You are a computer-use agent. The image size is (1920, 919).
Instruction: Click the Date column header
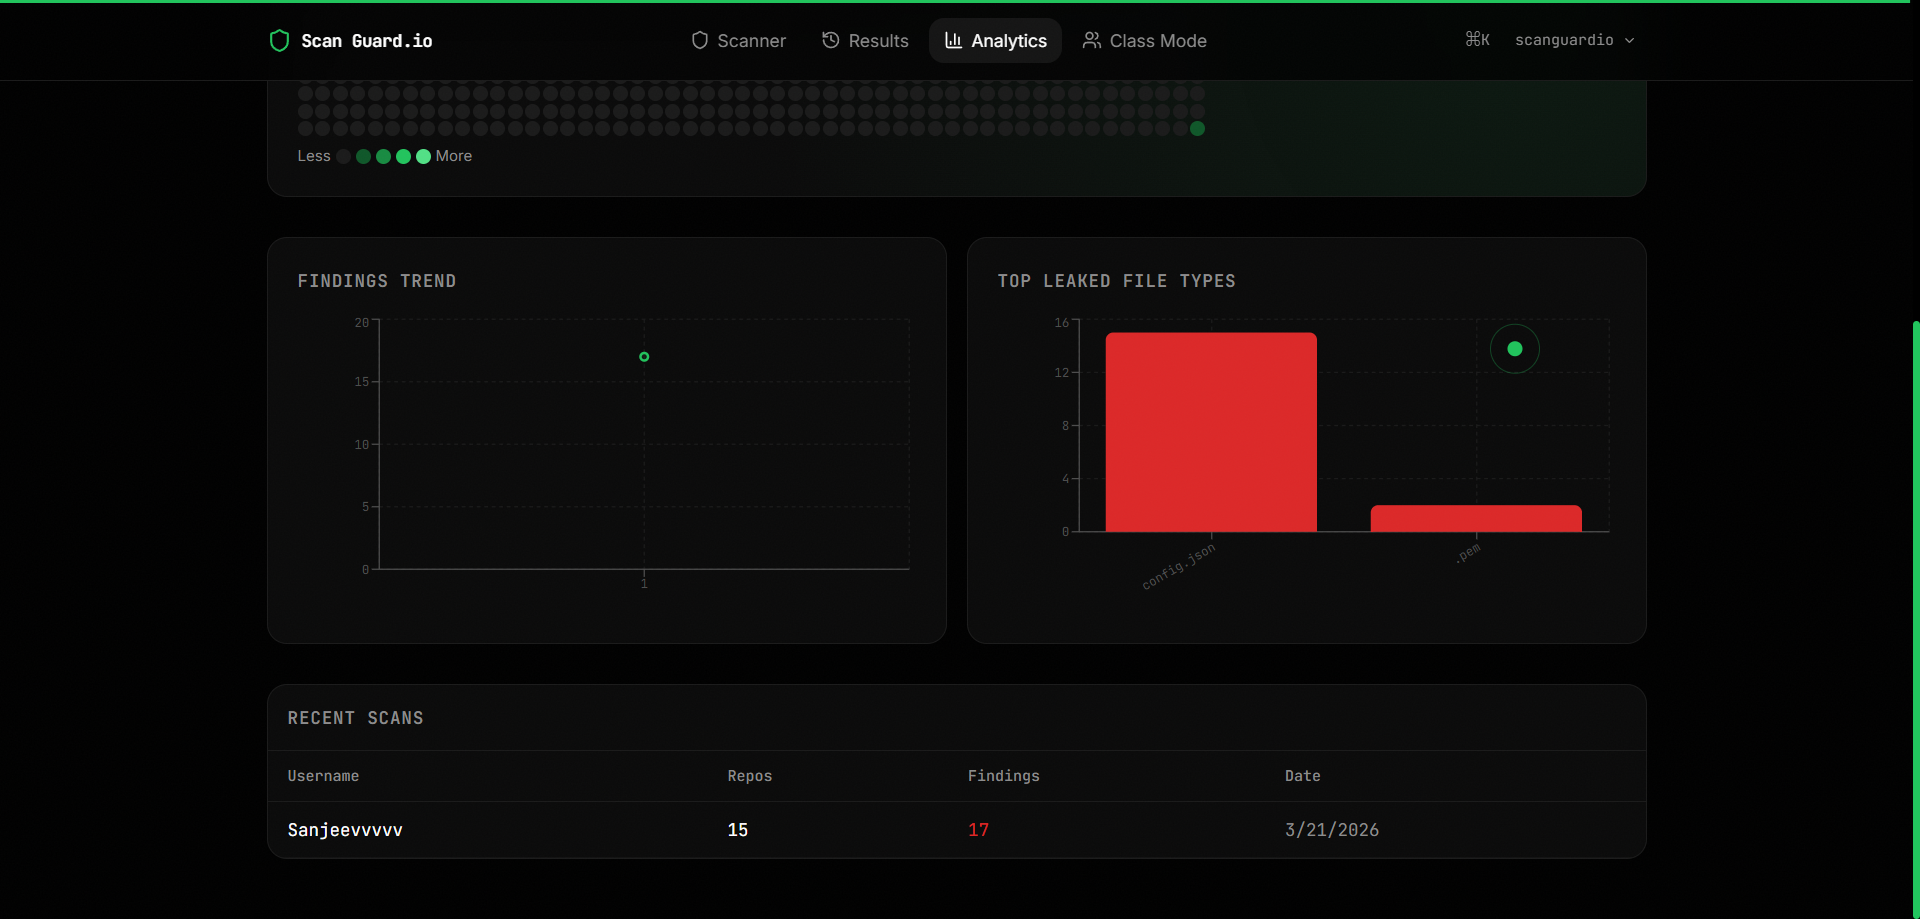[1302, 776]
